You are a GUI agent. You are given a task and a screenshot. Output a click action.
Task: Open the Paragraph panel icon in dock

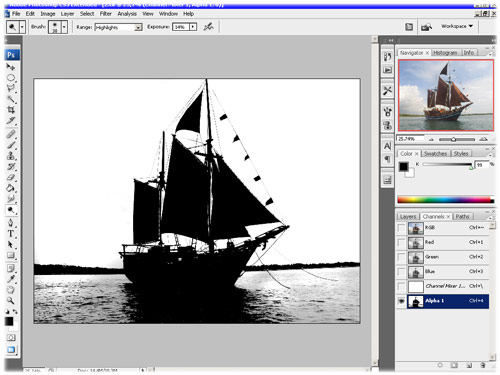(387, 159)
